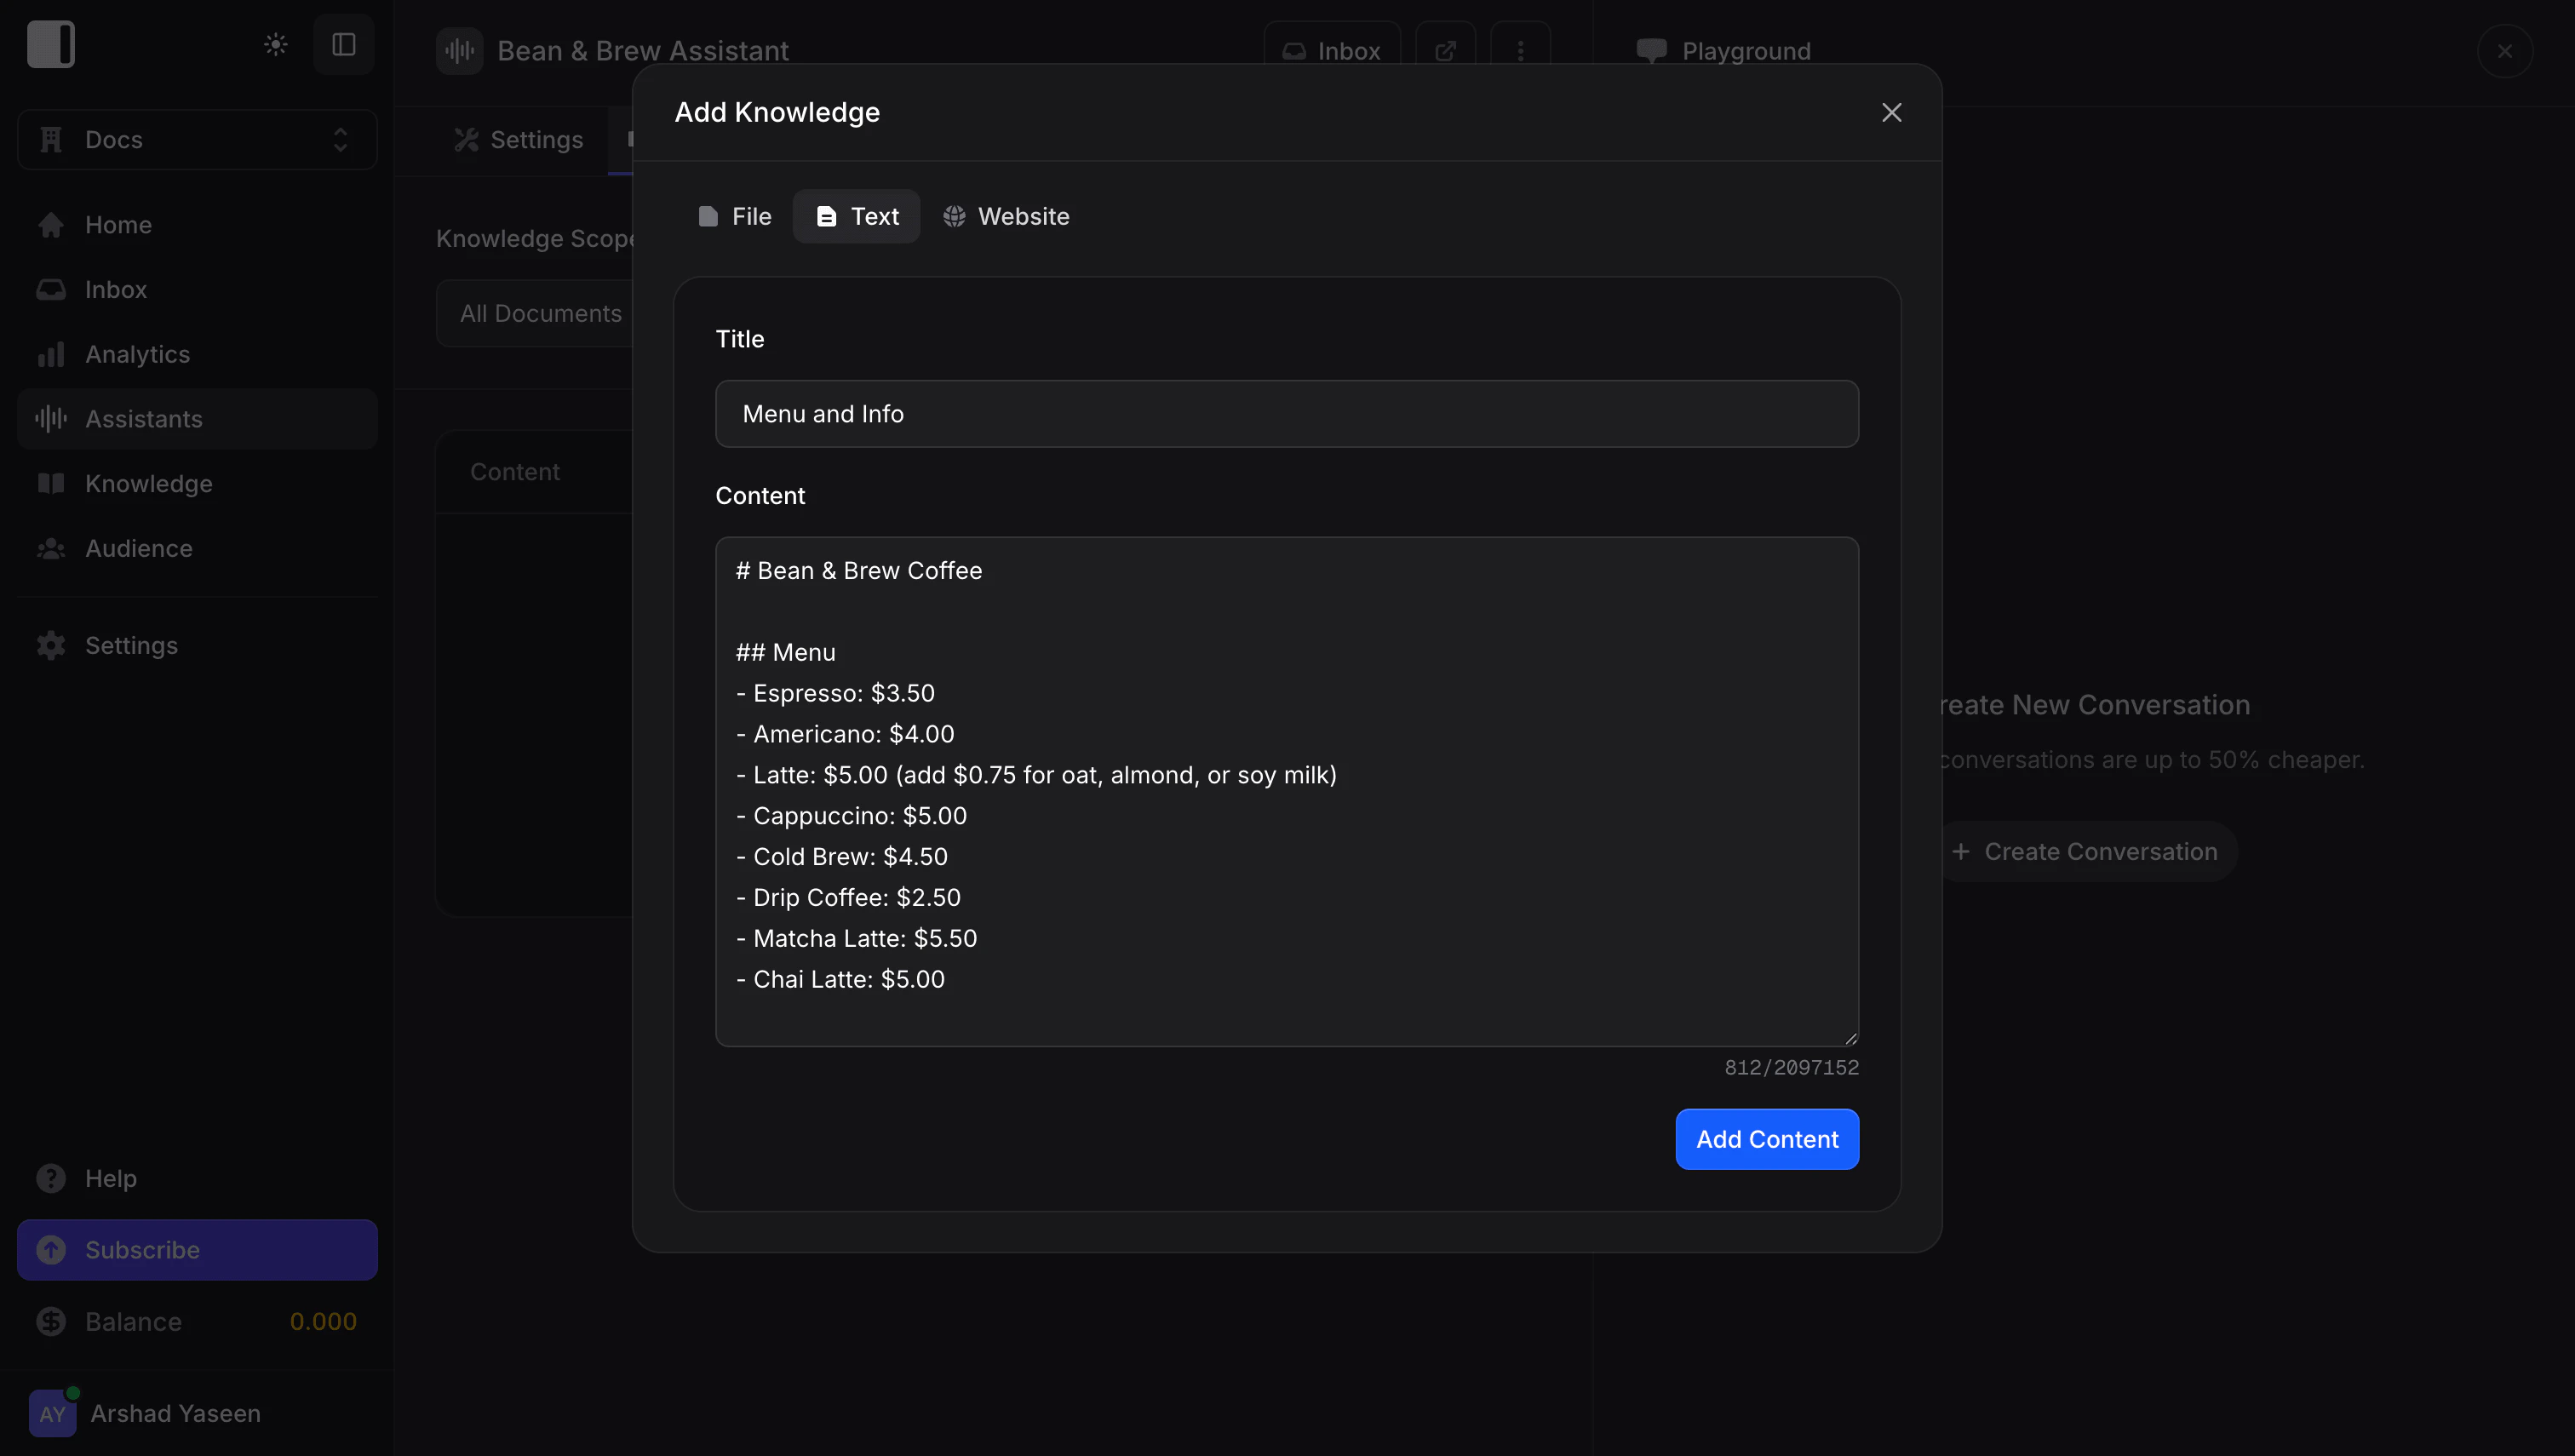Click the Help icon

(x=51, y=1178)
